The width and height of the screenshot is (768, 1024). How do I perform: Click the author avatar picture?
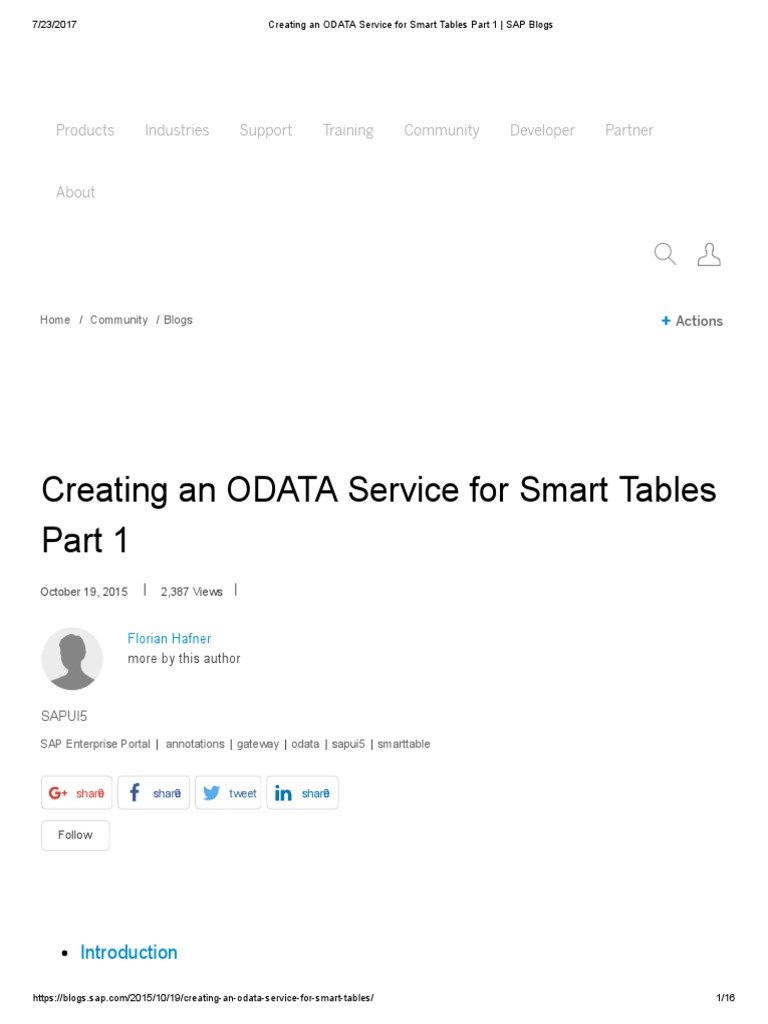coord(72,658)
